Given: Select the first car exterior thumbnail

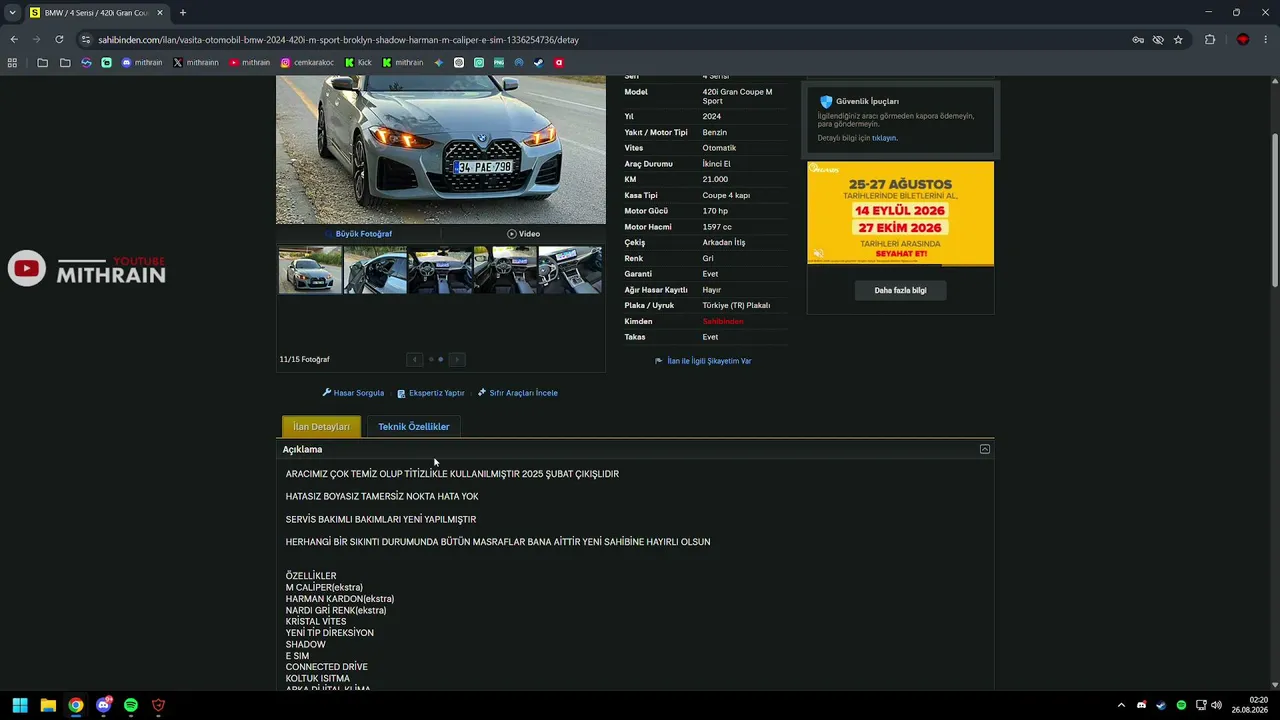Looking at the screenshot, I should tap(310, 270).
